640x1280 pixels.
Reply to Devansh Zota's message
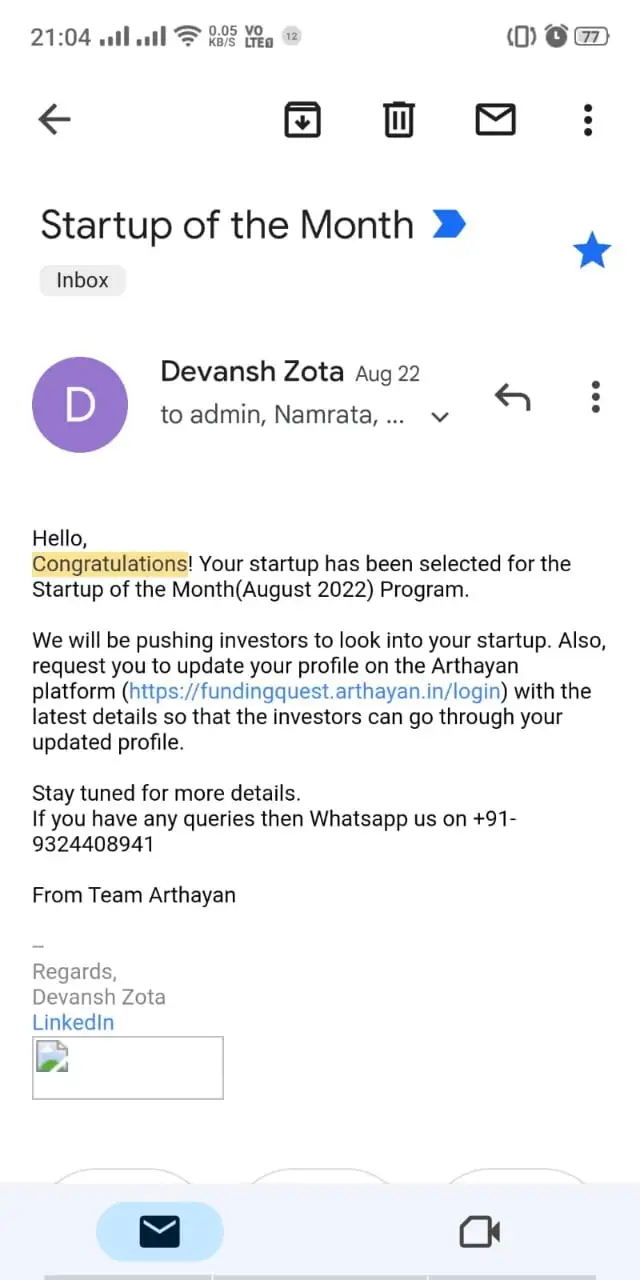pos(512,397)
